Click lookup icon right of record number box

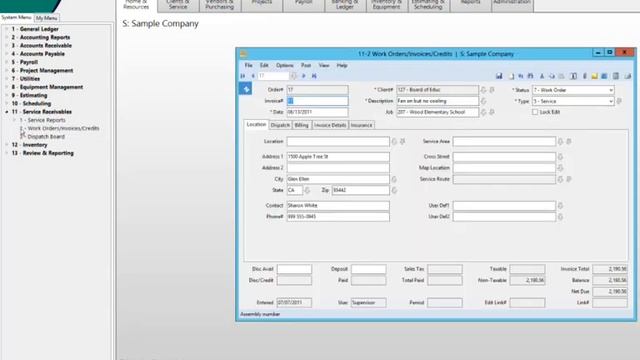tap(293, 76)
